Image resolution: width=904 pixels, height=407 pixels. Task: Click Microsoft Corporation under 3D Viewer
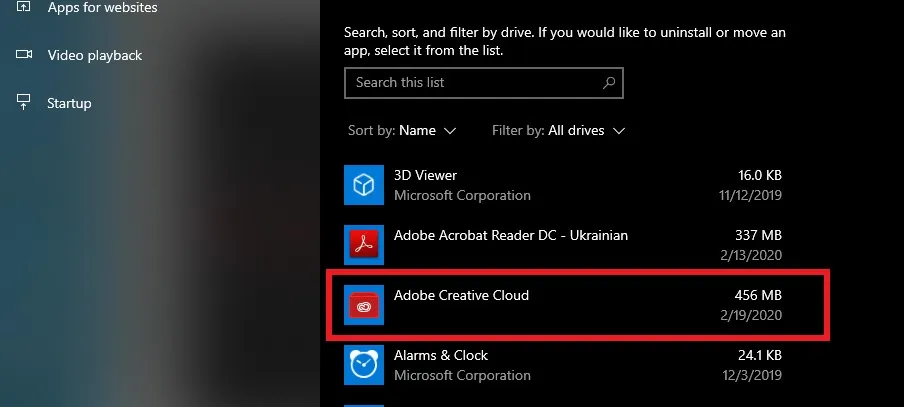462,195
